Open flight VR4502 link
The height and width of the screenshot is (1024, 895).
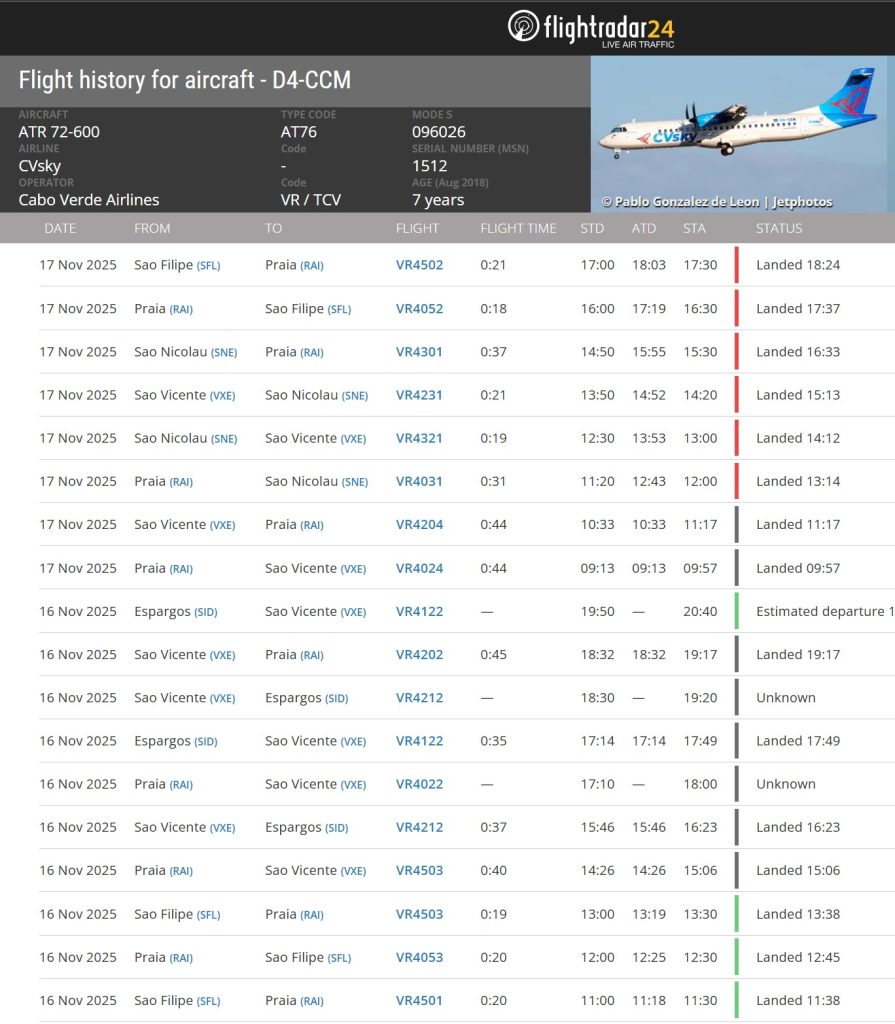(419, 265)
